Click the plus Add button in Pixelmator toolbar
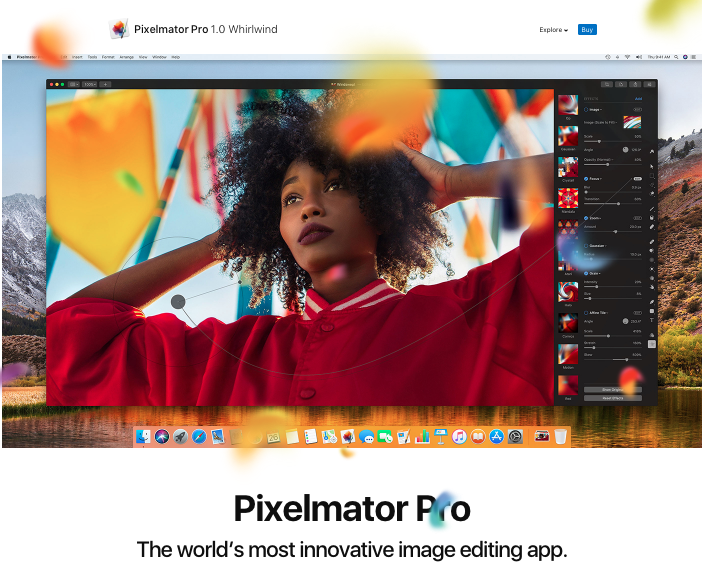The height and width of the screenshot is (576, 702). tap(105, 84)
